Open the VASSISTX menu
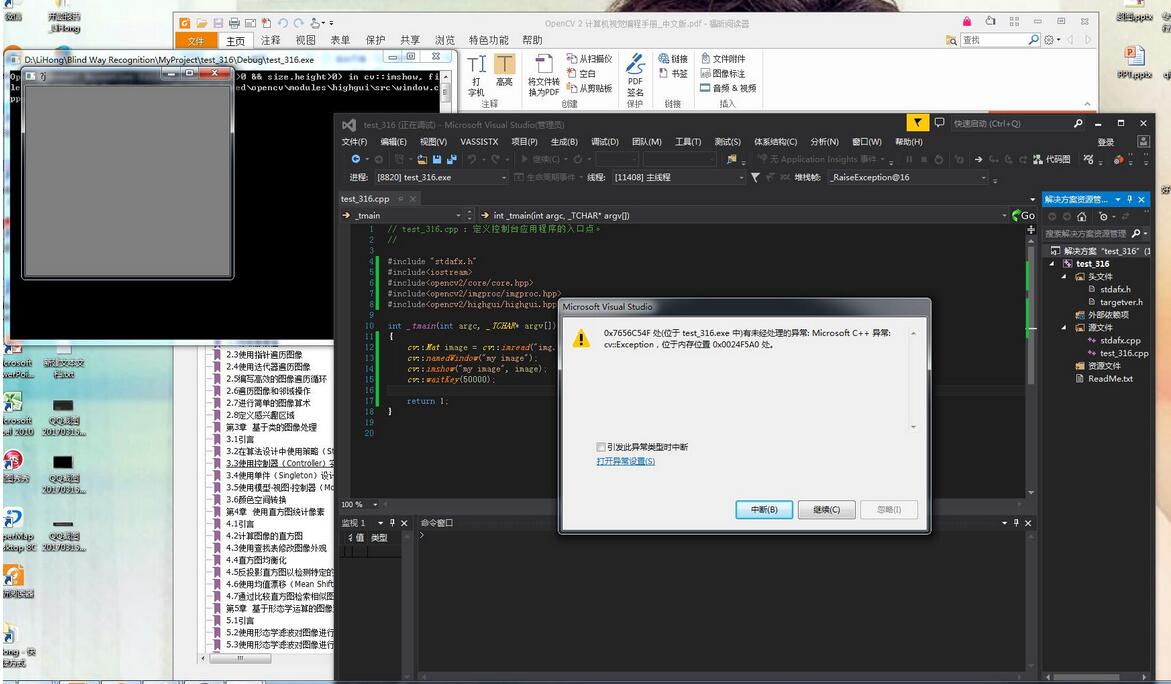The height and width of the screenshot is (684, 1171). pyautogui.click(x=479, y=142)
